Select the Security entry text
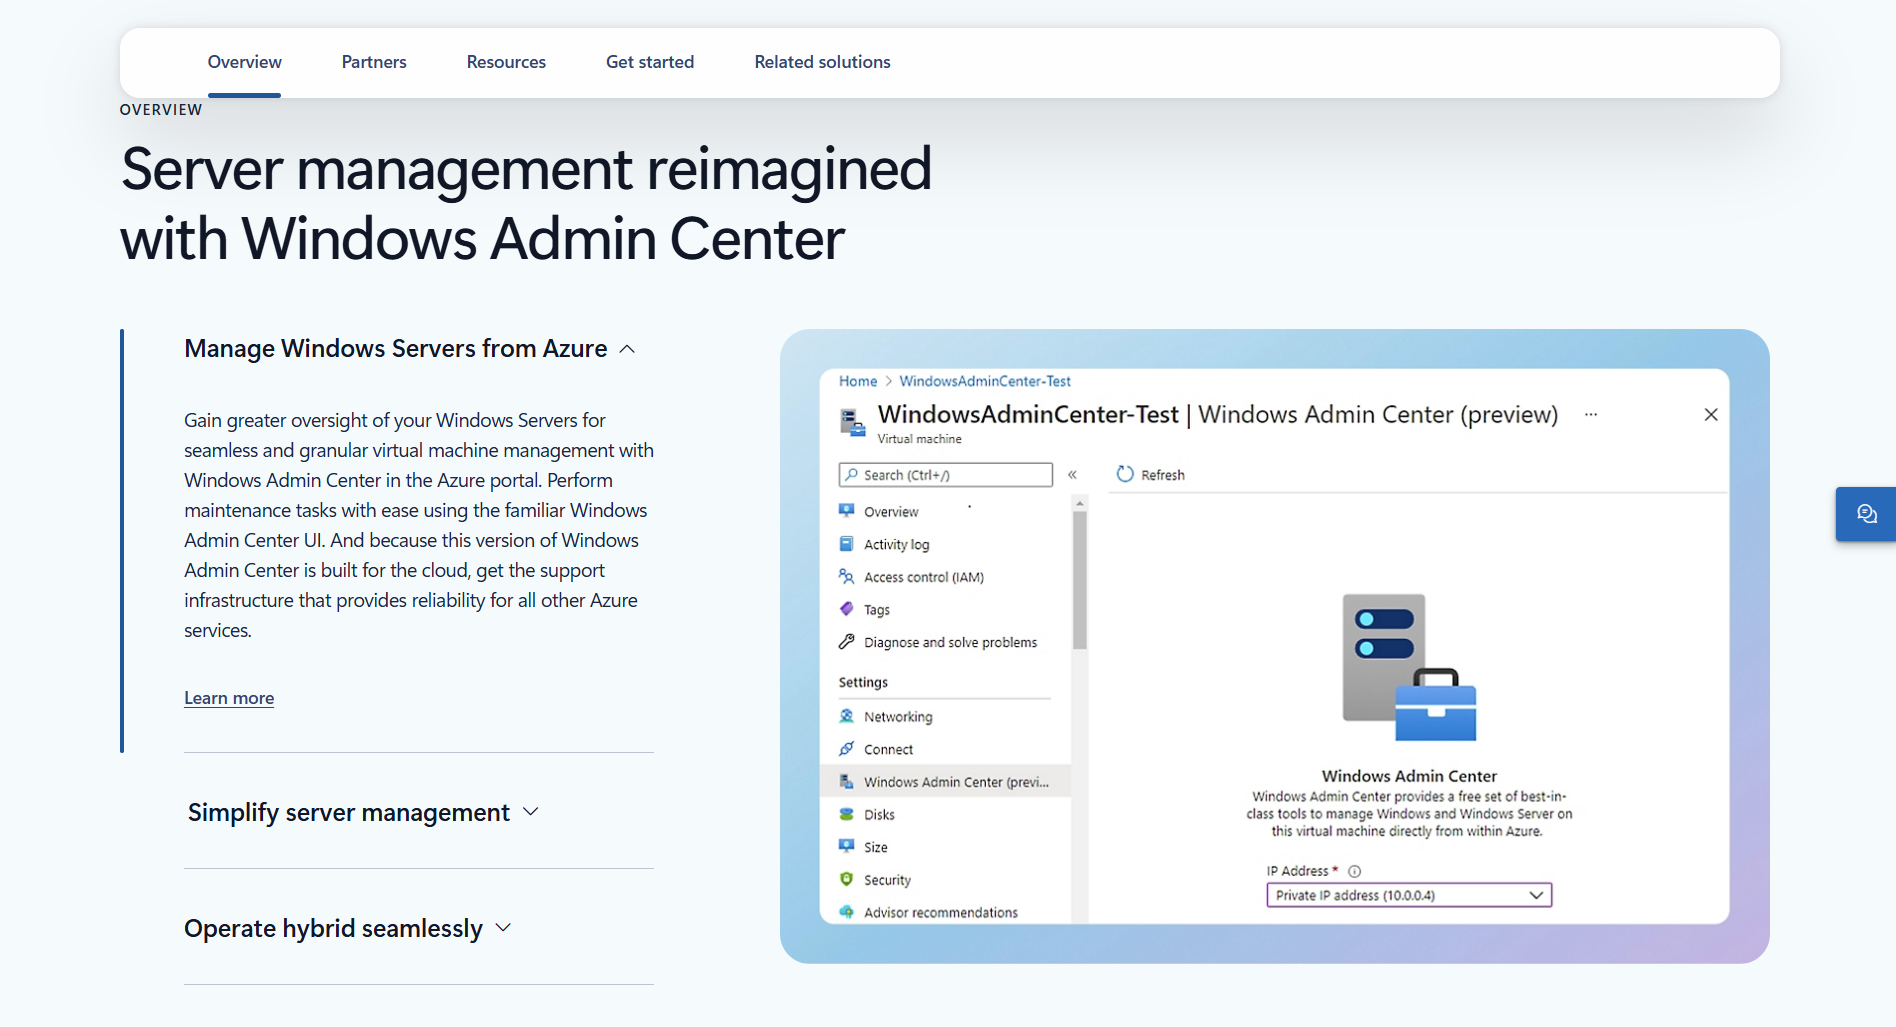This screenshot has width=1896, height=1027. pyautogui.click(x=888, y=880)
